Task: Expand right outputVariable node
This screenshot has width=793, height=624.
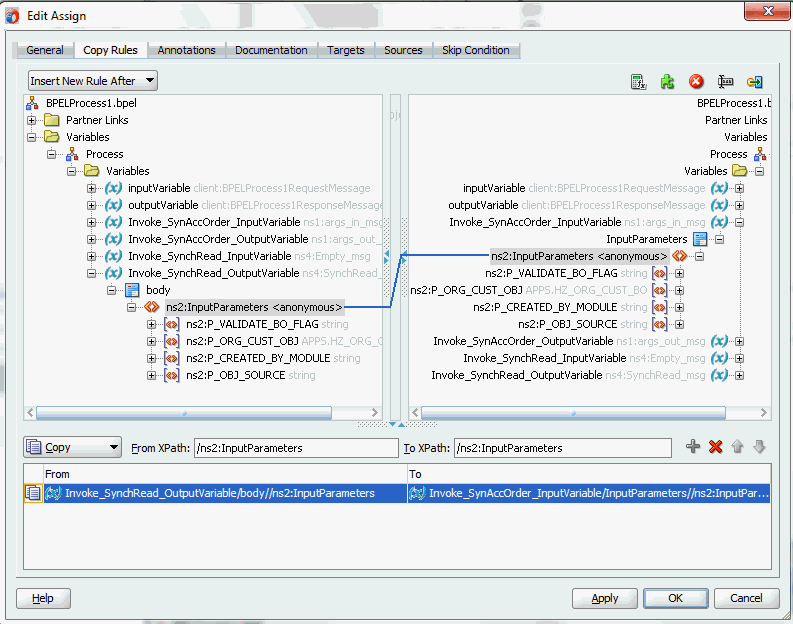Action: 739,205
